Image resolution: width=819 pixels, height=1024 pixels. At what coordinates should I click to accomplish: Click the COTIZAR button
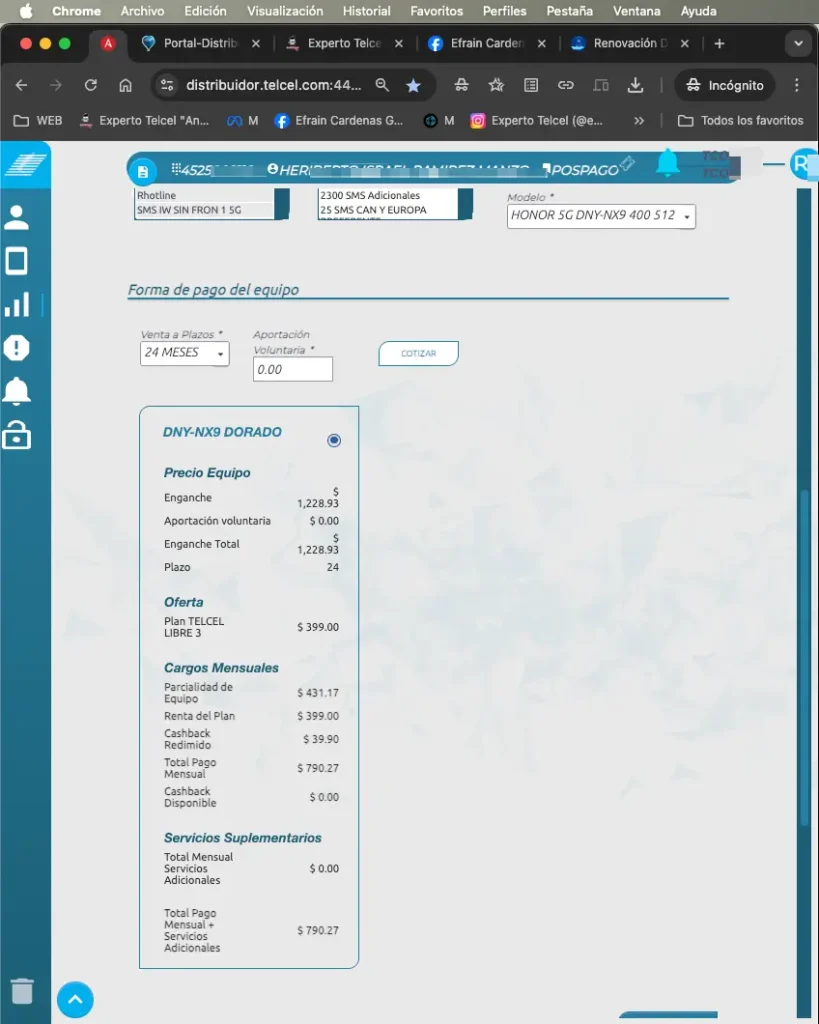point(418,353)
